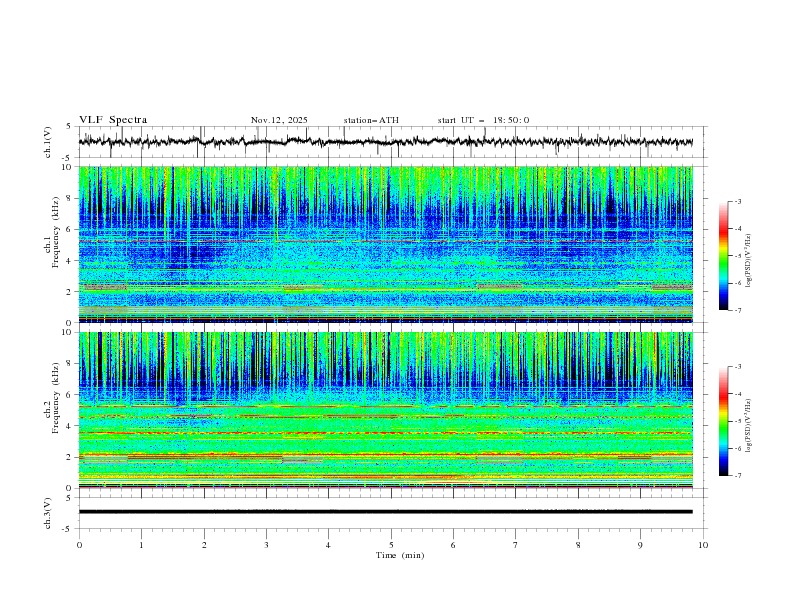
Task: Click the ch.2 log(PSD) colorbar label
Action: click(x=748, y=426)
